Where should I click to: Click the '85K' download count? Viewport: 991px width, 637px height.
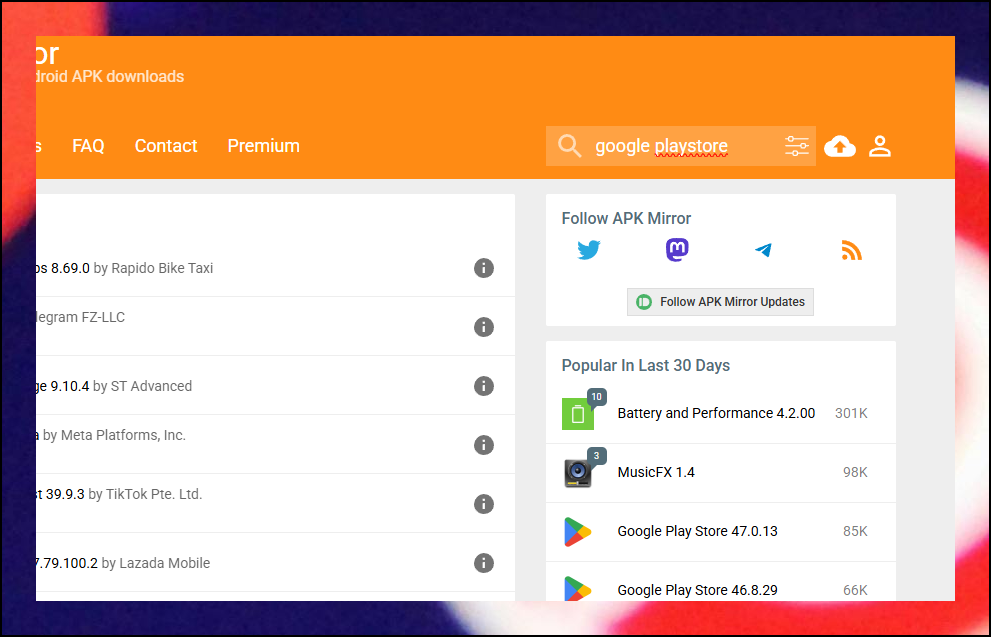pyautogui.click(x=855, y=531)
